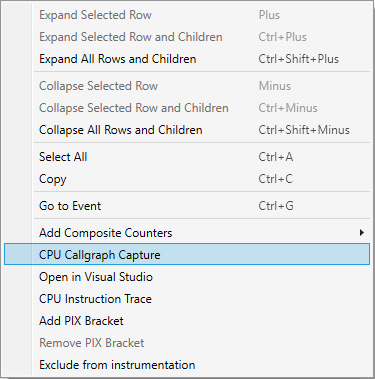Select Go to Event option
Viewport: 375px width, 379px height.
pyautogui.click(x=187, y=206)
